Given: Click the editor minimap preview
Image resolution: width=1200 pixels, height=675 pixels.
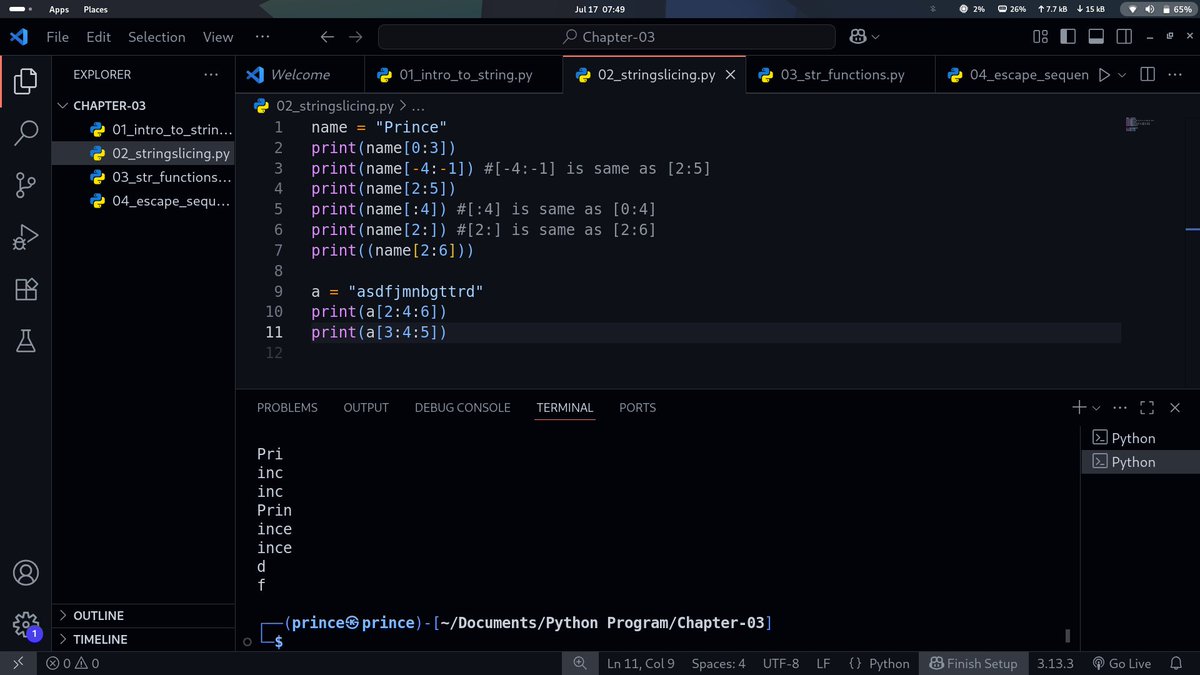Looking at the screenshot, I should [x=1138, y=124].
